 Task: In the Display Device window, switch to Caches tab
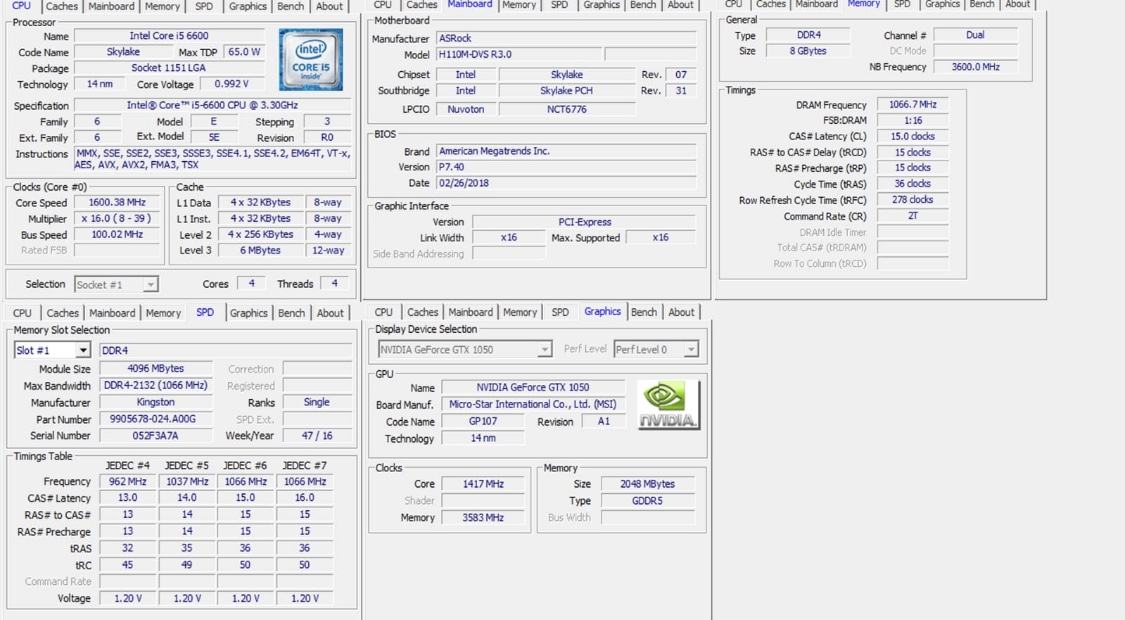423,312
